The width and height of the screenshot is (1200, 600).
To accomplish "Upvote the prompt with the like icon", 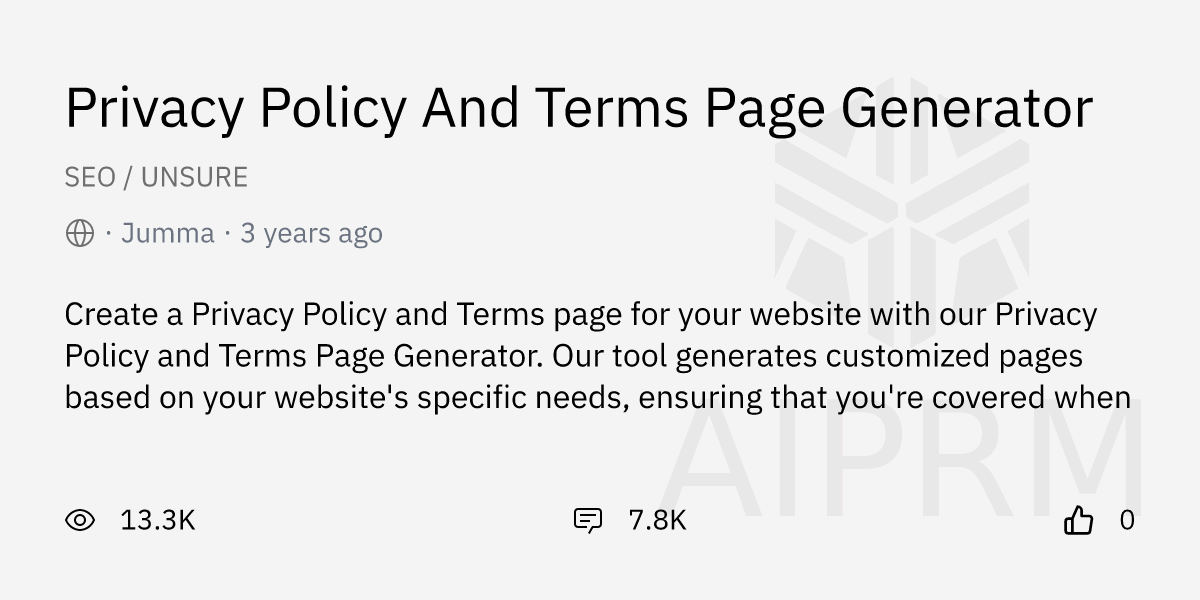I will (1079, 520).
